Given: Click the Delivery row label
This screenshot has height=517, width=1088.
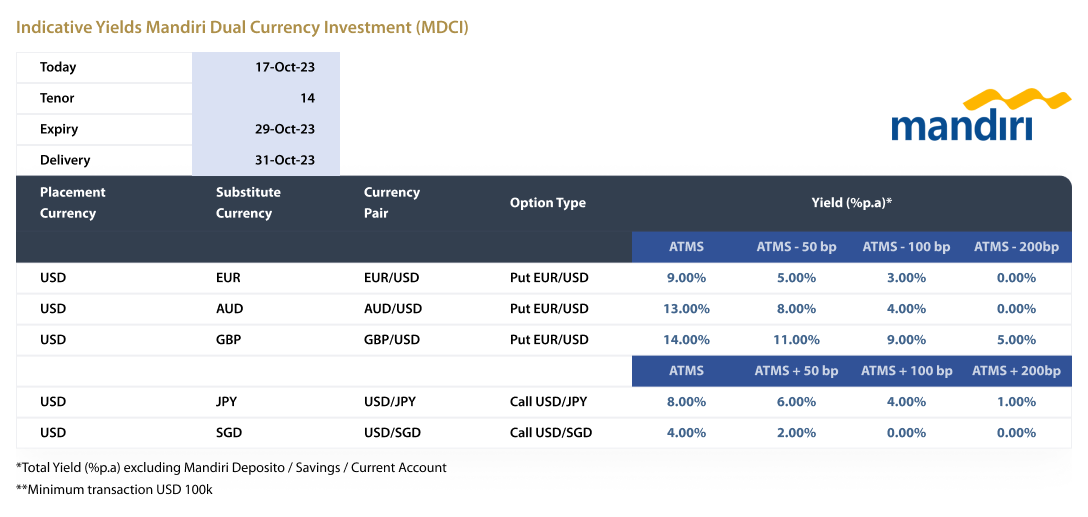Looking at the screenshot, I should [65, 160].
